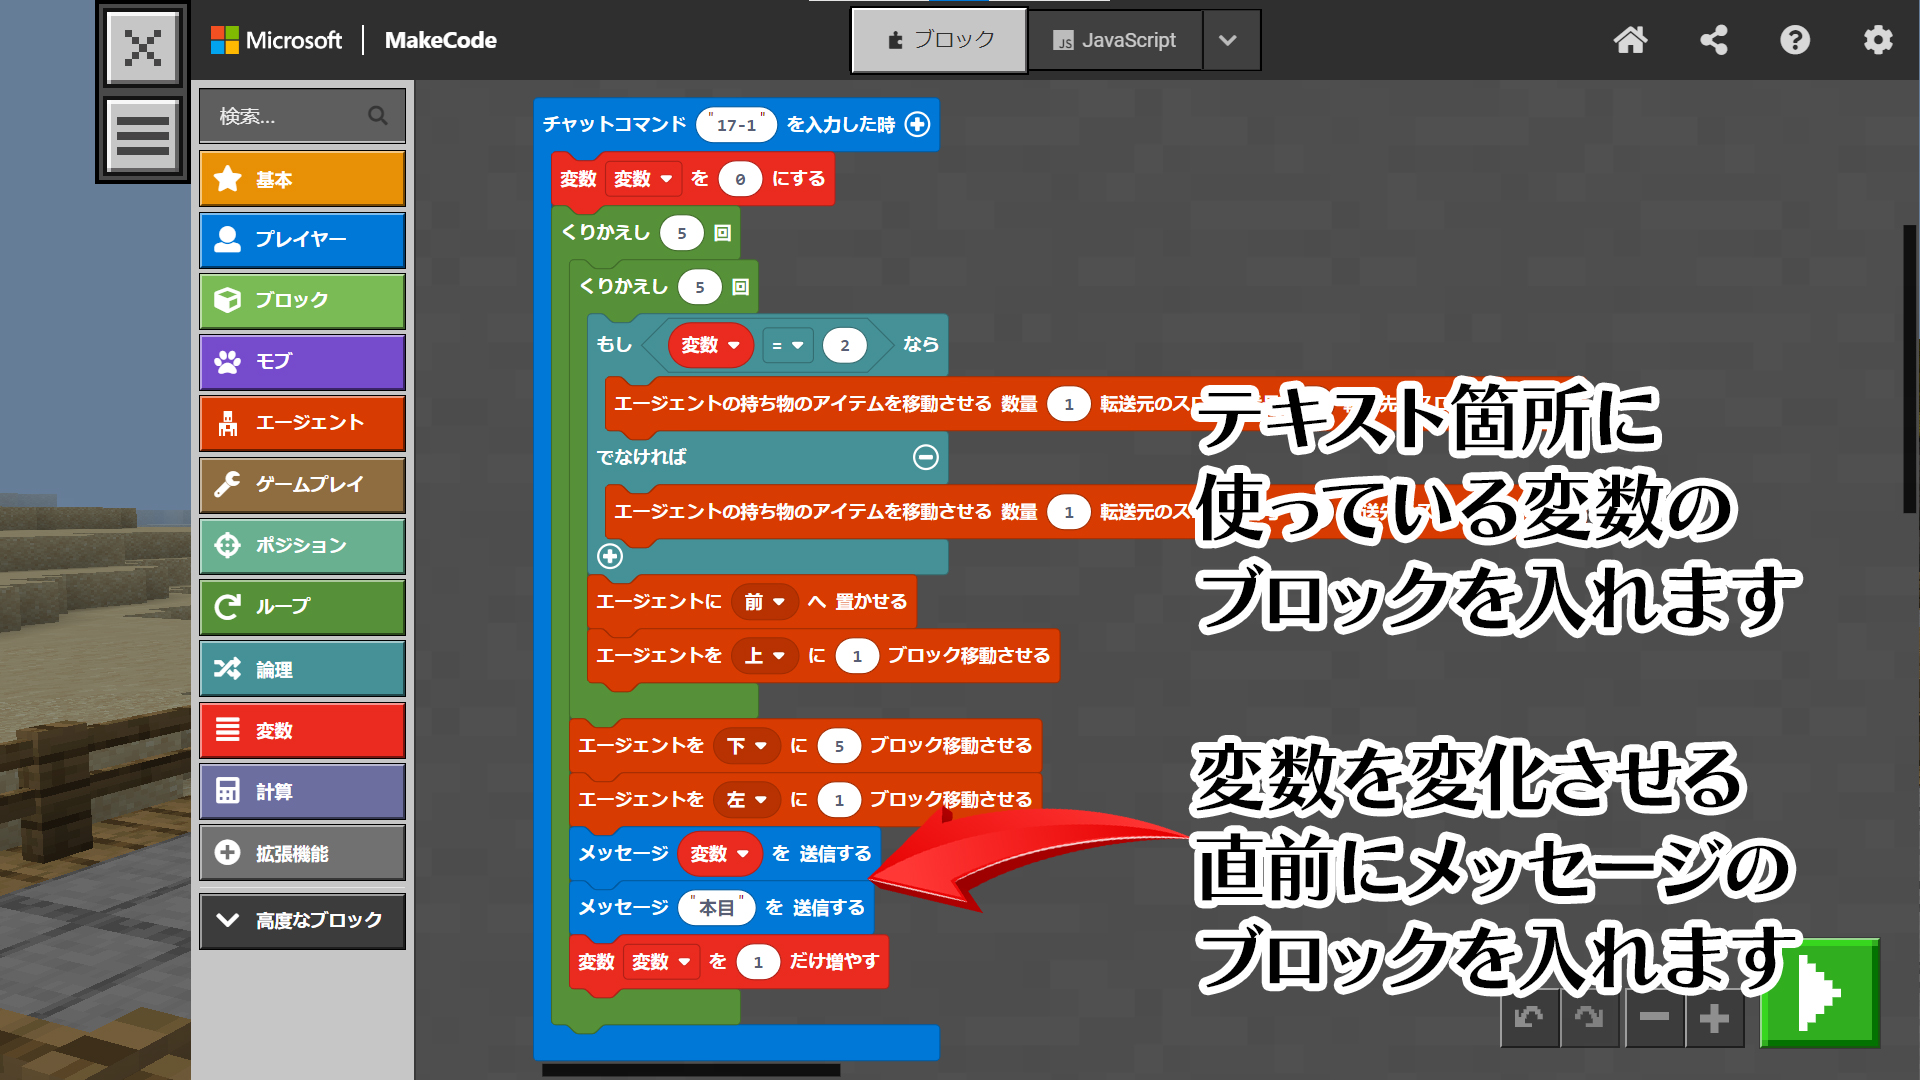Open the red 変数 variables category
This screenshot has width=1920, height=1080.
tap(302, 731)
